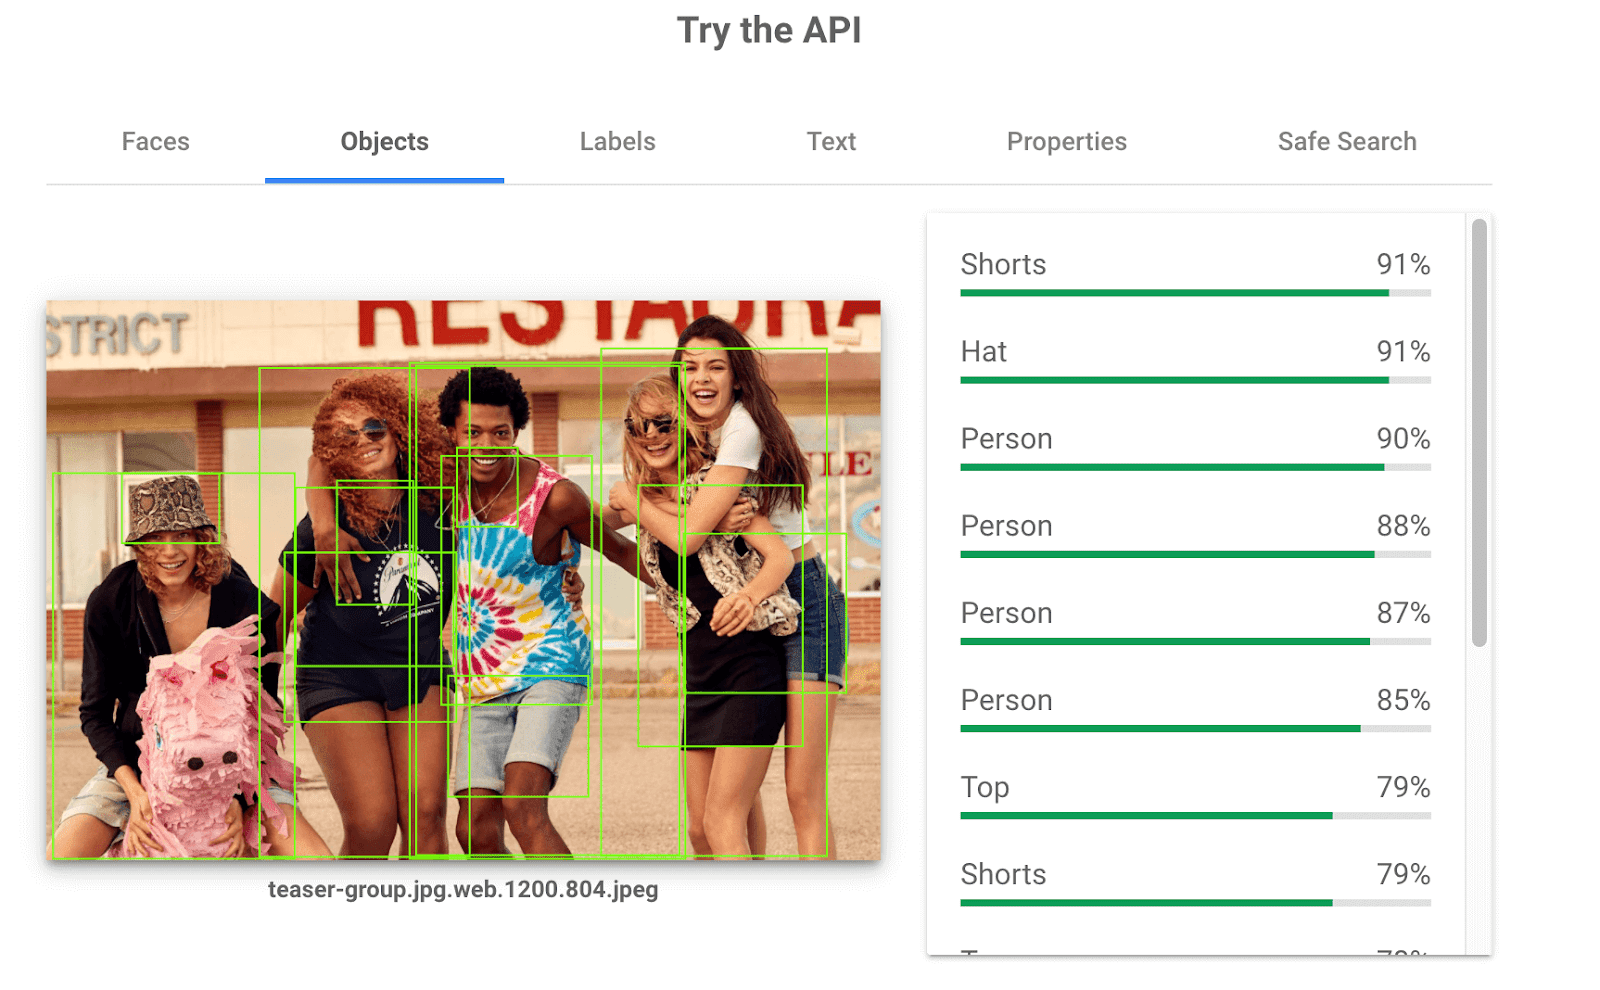Switch to the Properties tab
The image size is (1600, 990).
point(1066,142)
